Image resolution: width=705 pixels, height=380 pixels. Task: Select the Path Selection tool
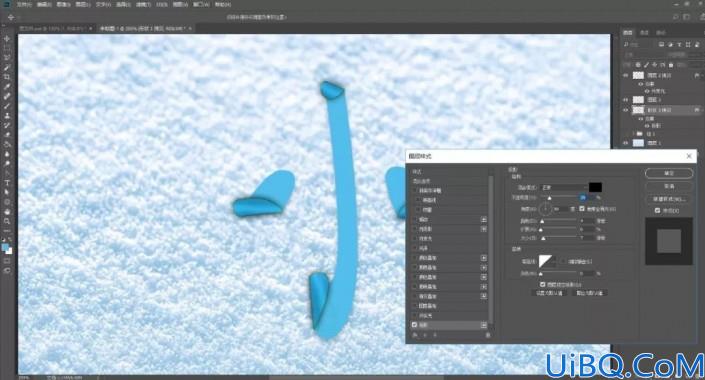pos(7,192)
